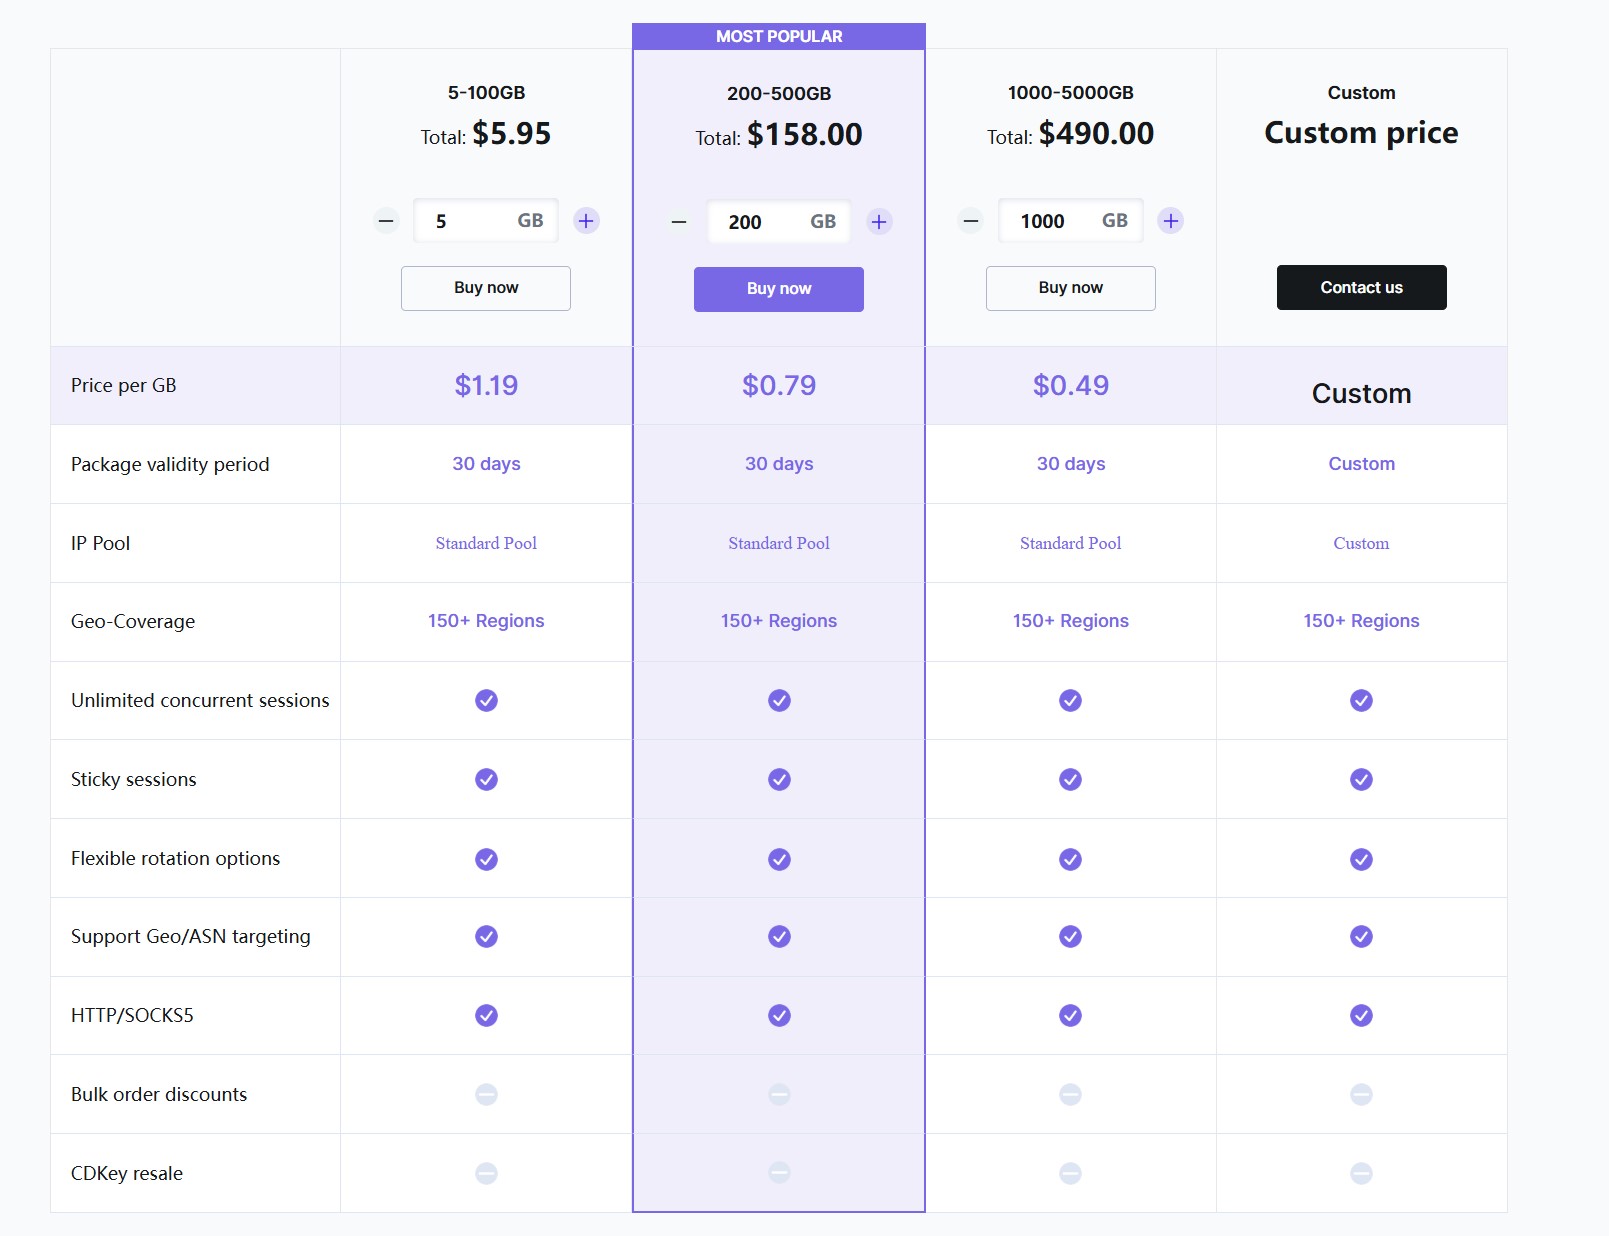Click the GB quantity field showing 5
This screenshot has width=1609, height=1236.
(x=486, y=221)
